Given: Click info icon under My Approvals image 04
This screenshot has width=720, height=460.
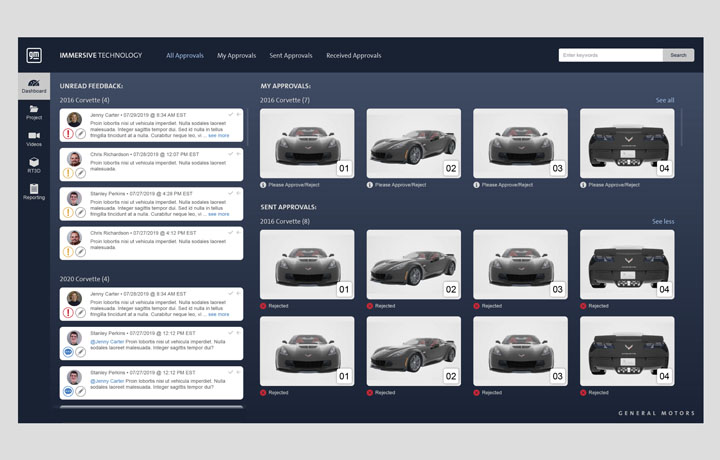Looking at the screenshot, I should pos(583,185).
